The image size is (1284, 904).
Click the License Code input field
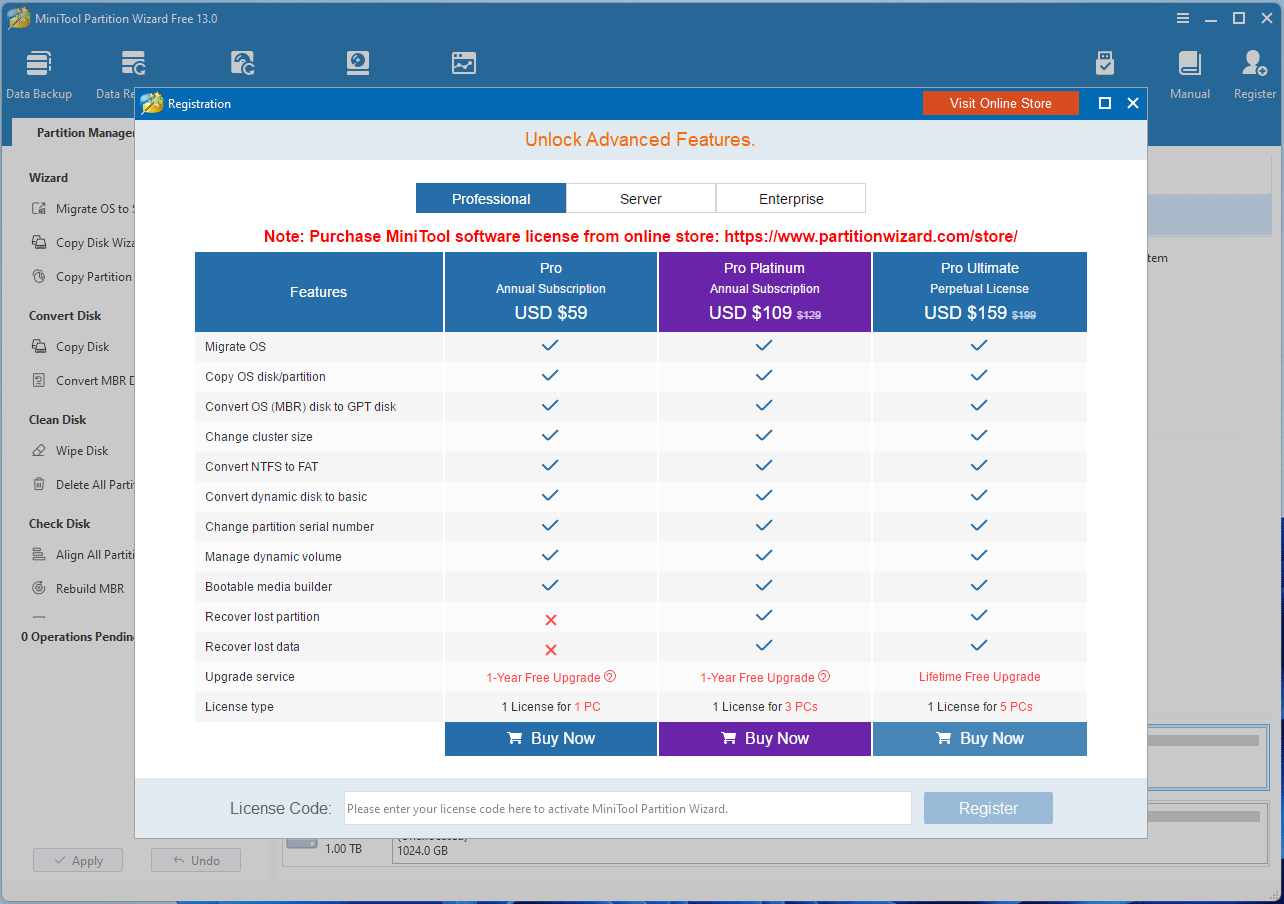pos(627,808)
